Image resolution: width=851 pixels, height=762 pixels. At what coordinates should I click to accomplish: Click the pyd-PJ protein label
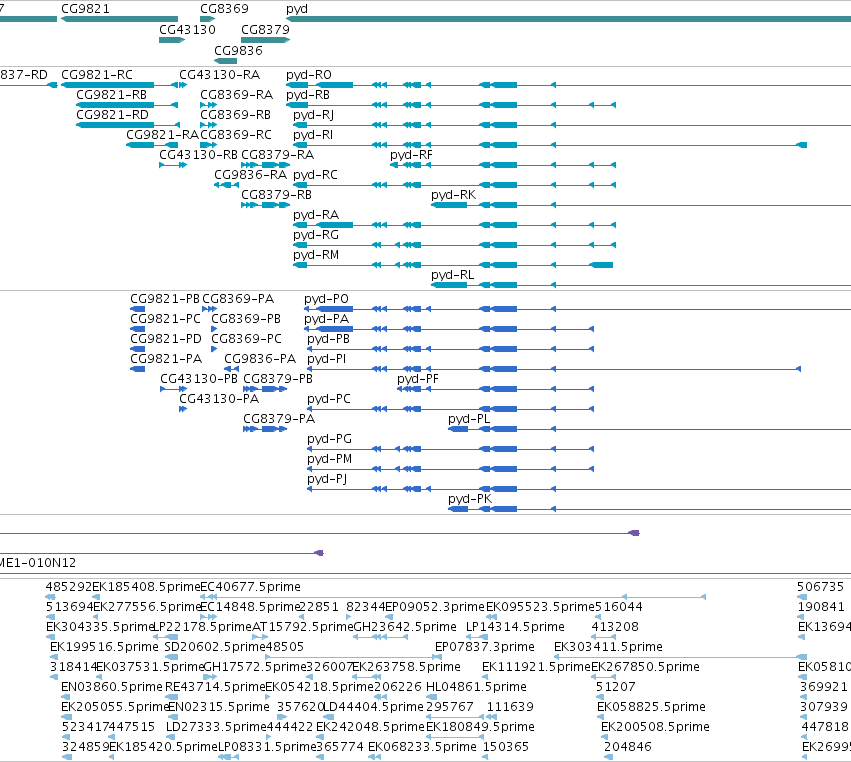tap(327, 479)
